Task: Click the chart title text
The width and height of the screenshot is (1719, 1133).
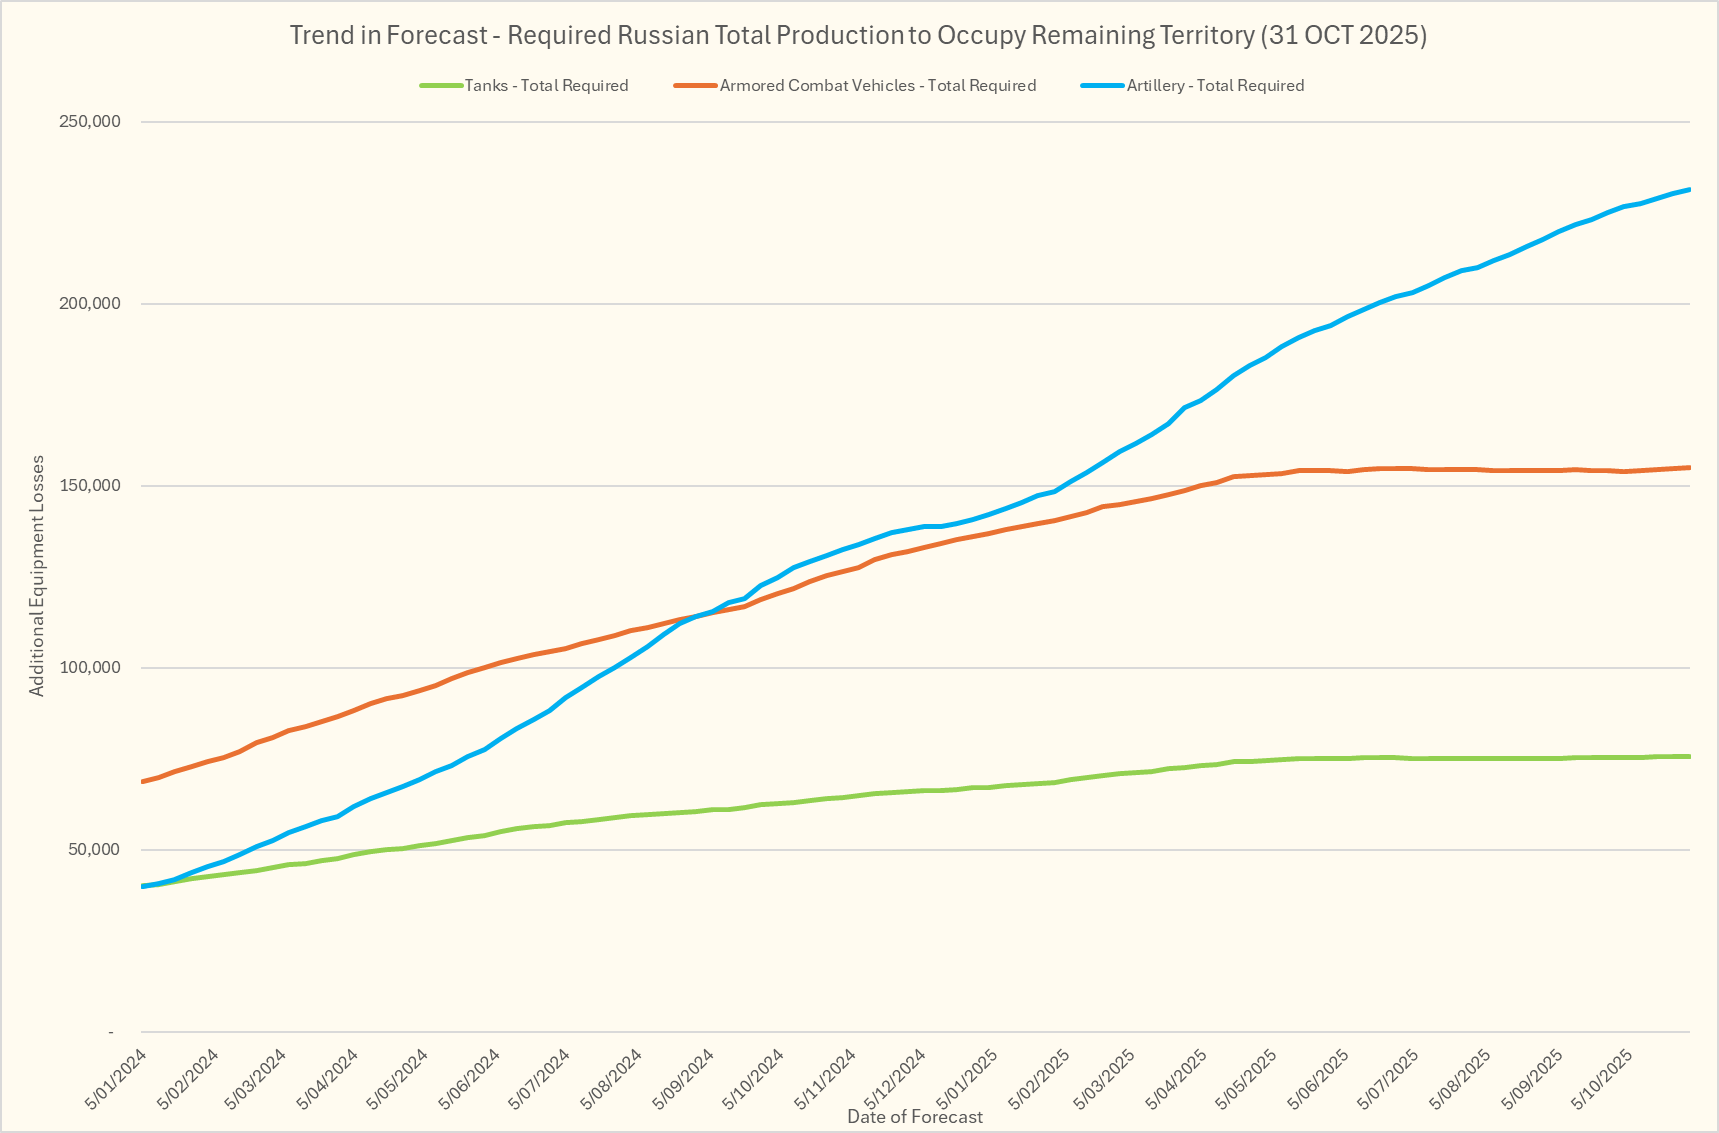Action: tap(858, 35)
